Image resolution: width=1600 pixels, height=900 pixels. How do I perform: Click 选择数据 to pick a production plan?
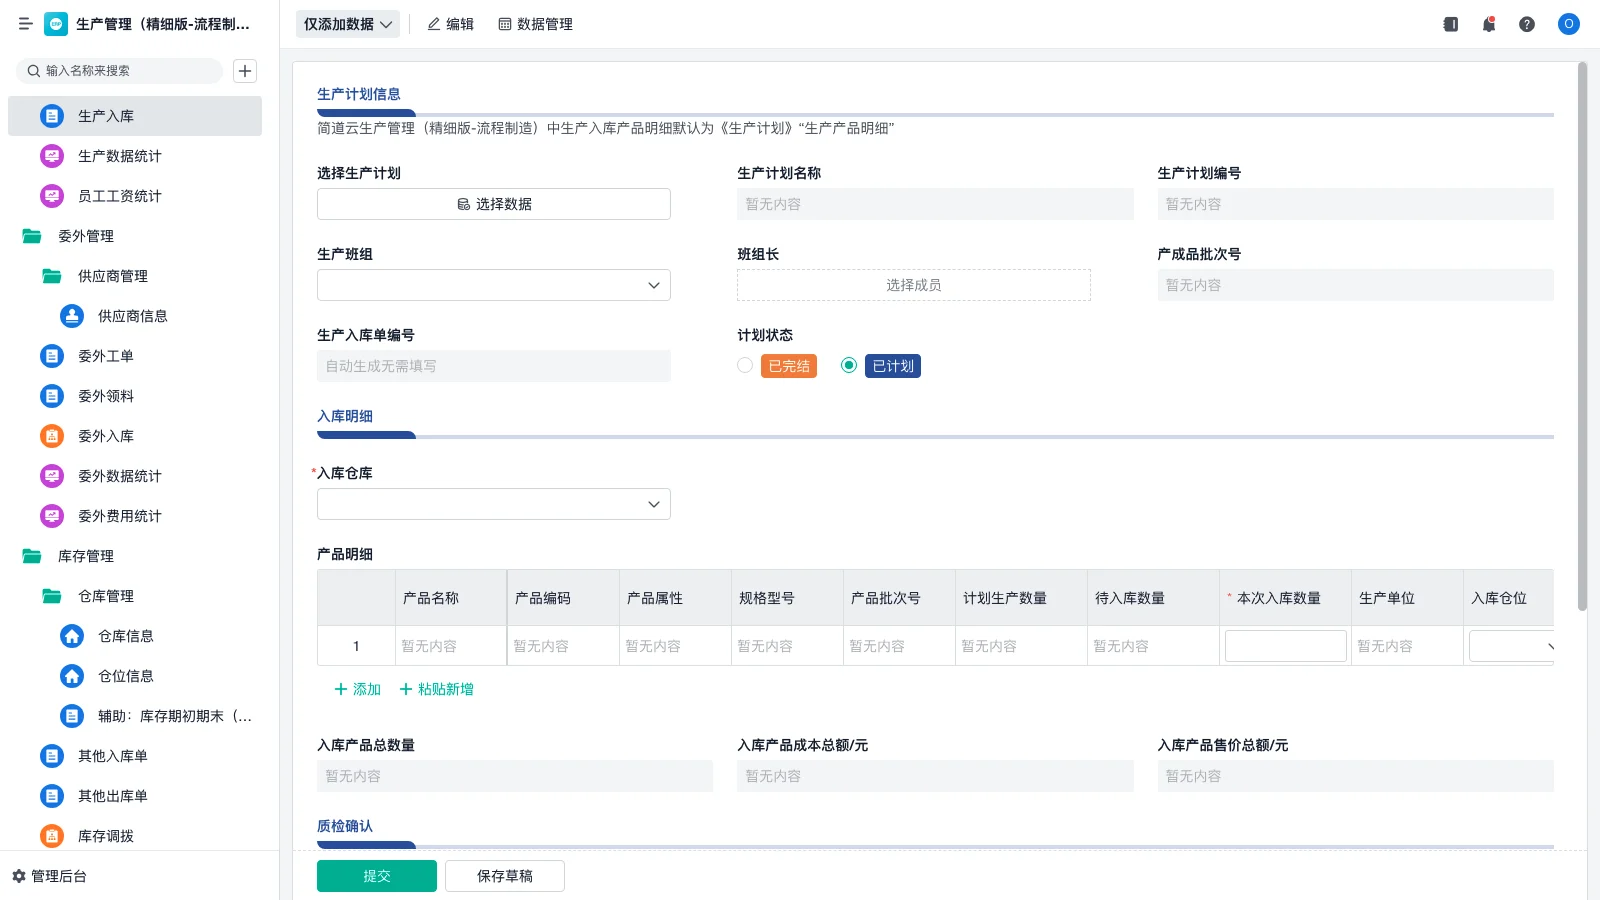[x=493, y=203]
